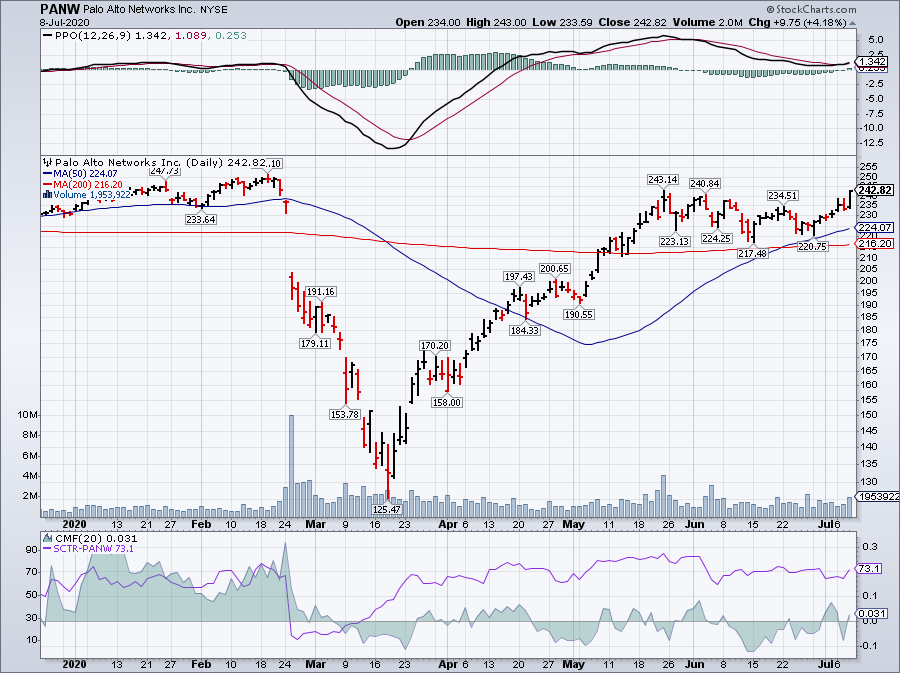Click the 240.84 peak price label
The image size is (900, 673).
pos(704,184)
